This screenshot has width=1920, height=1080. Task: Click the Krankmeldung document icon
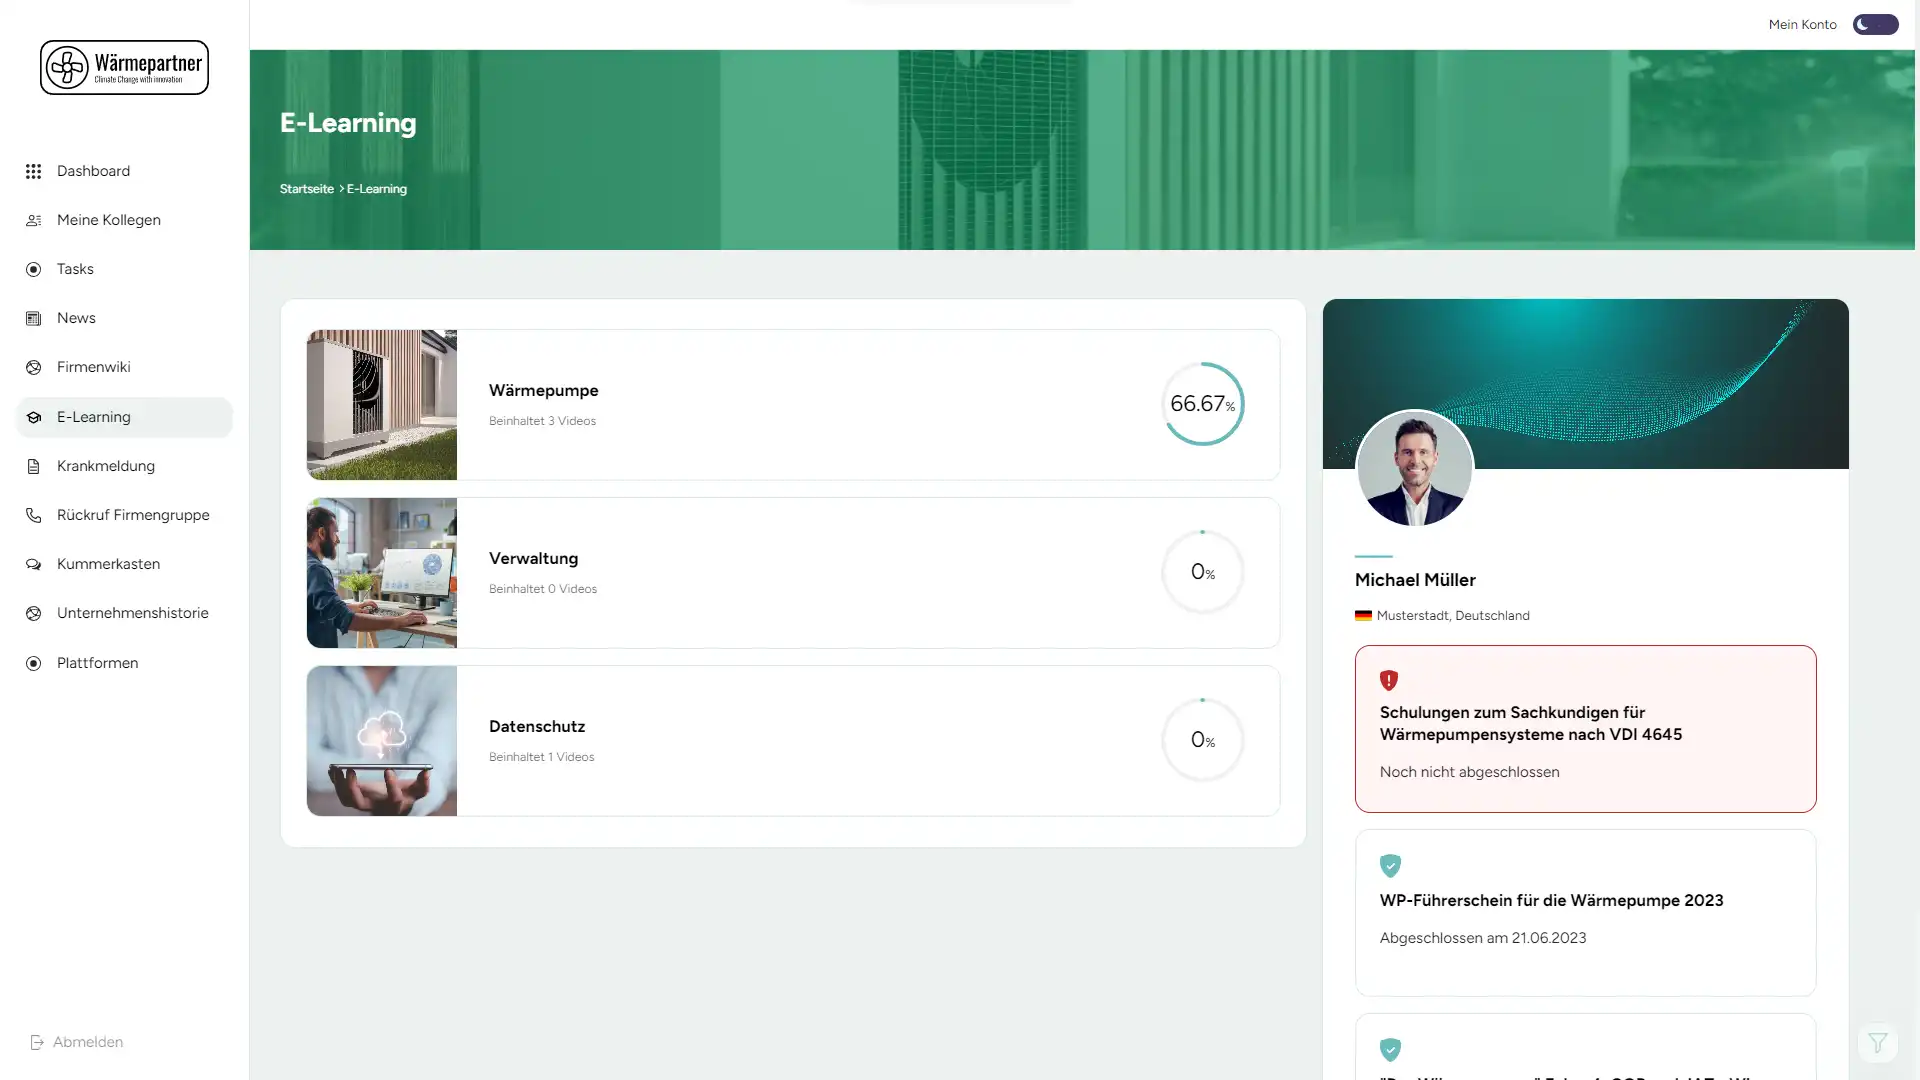(x=33, y=466)
